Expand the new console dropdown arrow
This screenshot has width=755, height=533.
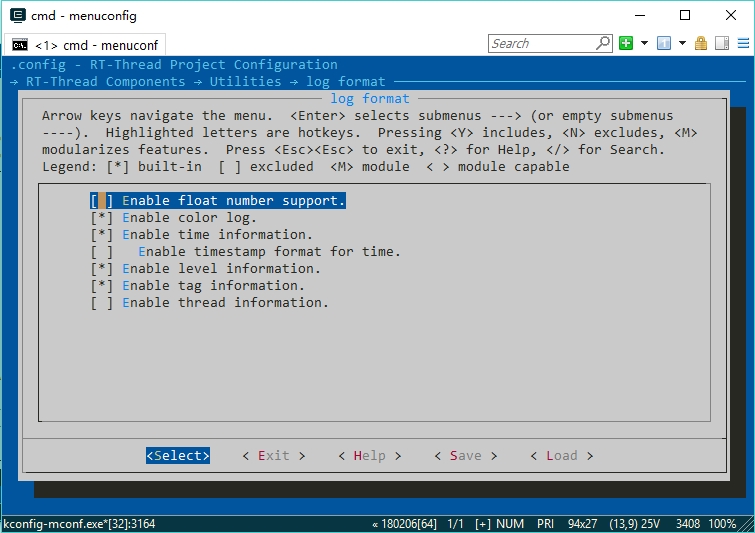(644, 43)
